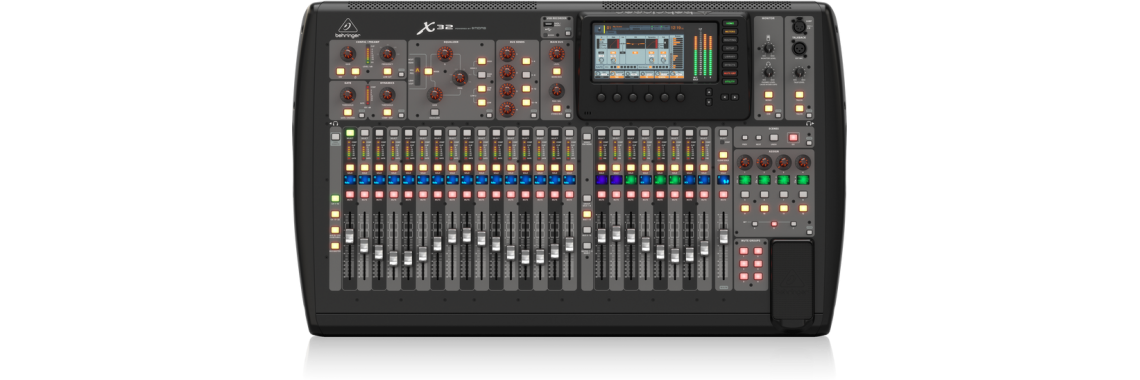Toggle the 48V phantom power button
The image size is (1140, 380).
tap(340, 71)
